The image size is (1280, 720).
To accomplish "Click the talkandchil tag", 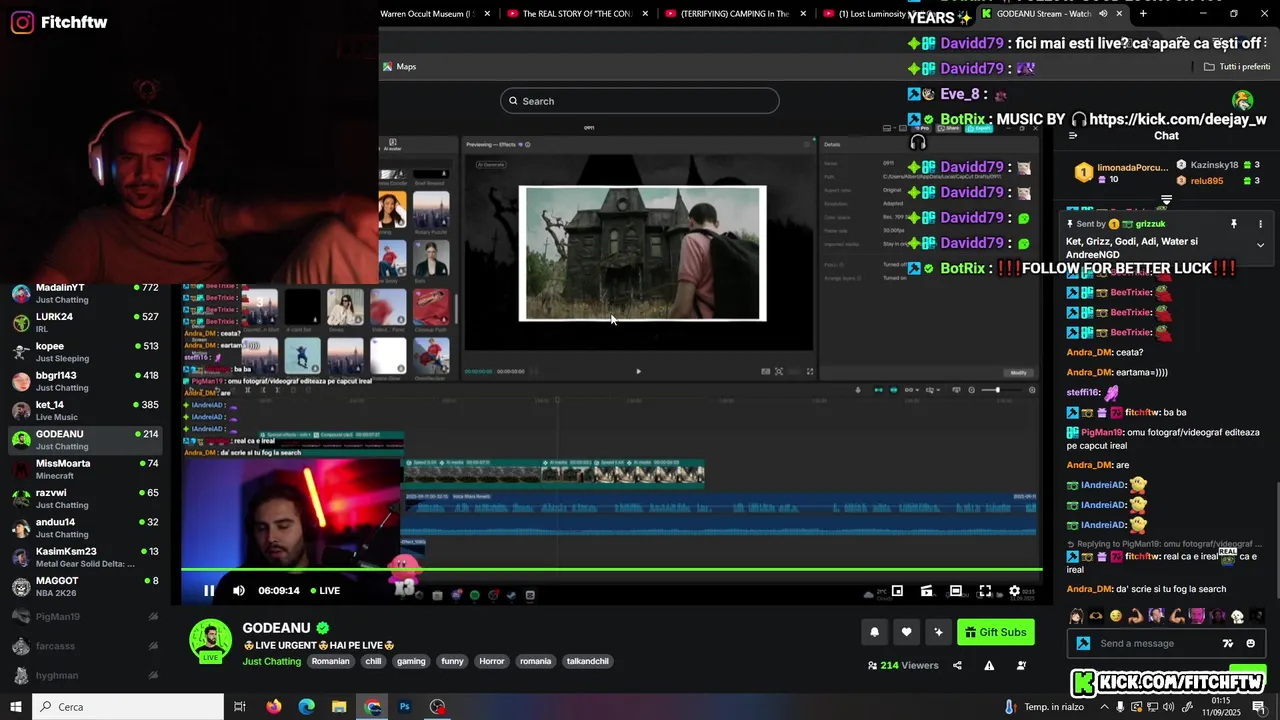I will [x=588, y=661].
